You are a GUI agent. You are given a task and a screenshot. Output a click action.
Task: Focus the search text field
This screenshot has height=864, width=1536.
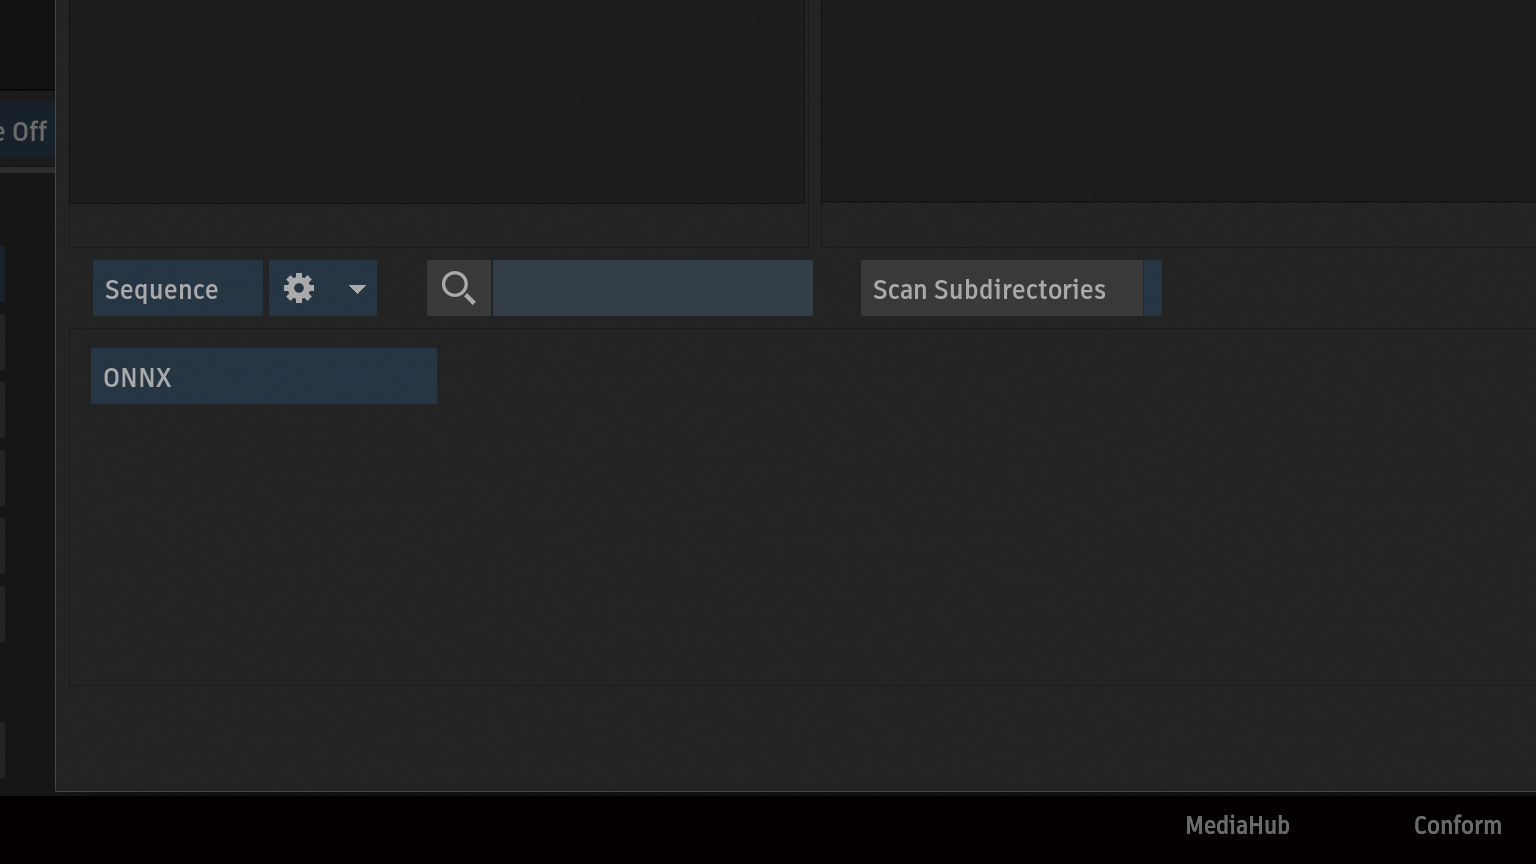click(x=652, y=289)
